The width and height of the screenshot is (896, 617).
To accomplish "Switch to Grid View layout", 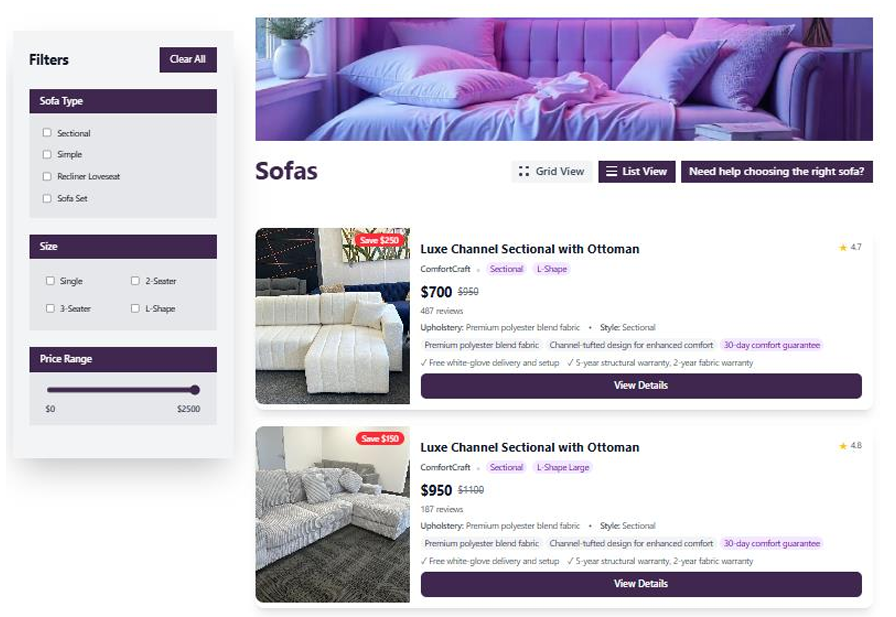I will coord(551,171).
